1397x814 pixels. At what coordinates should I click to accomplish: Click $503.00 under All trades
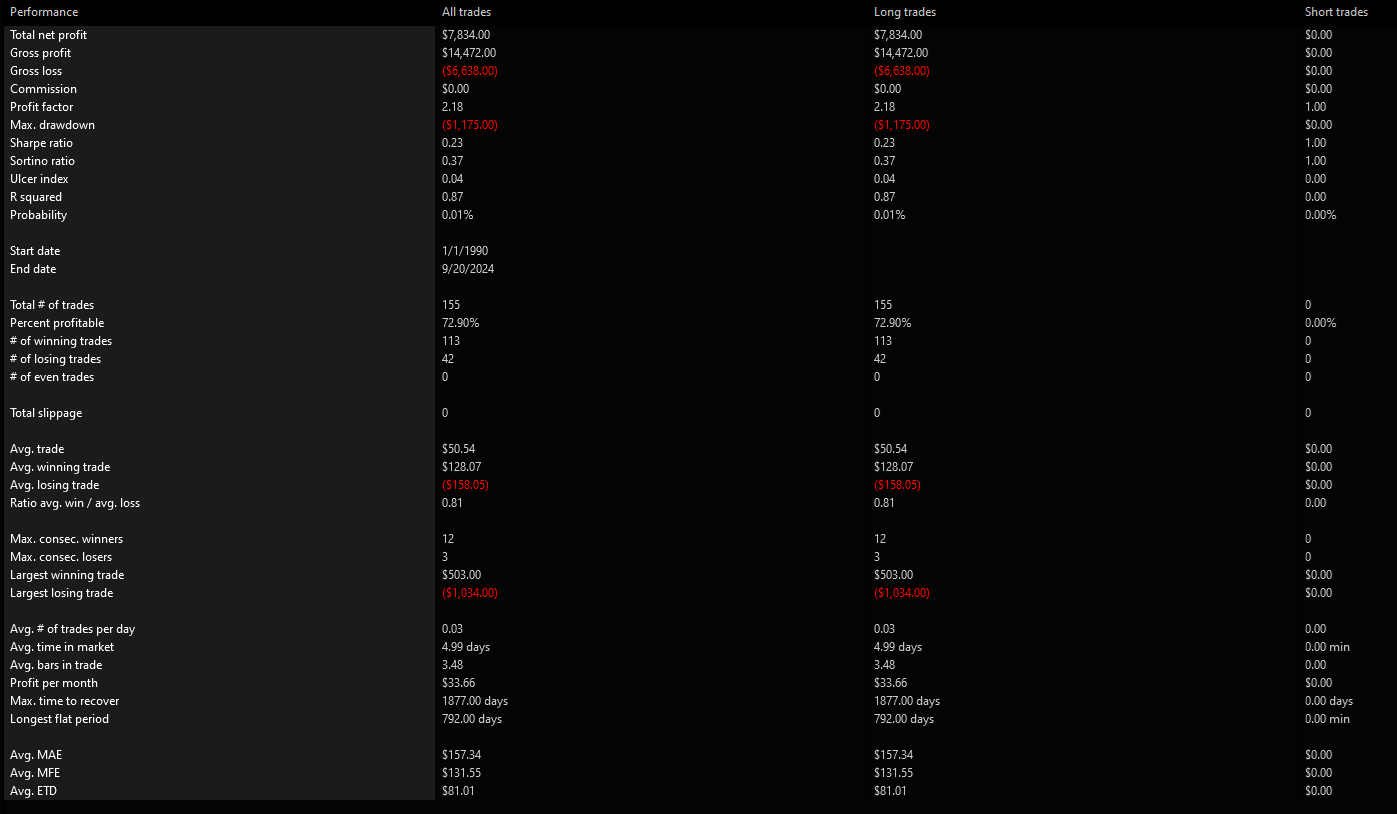point(462,575)
